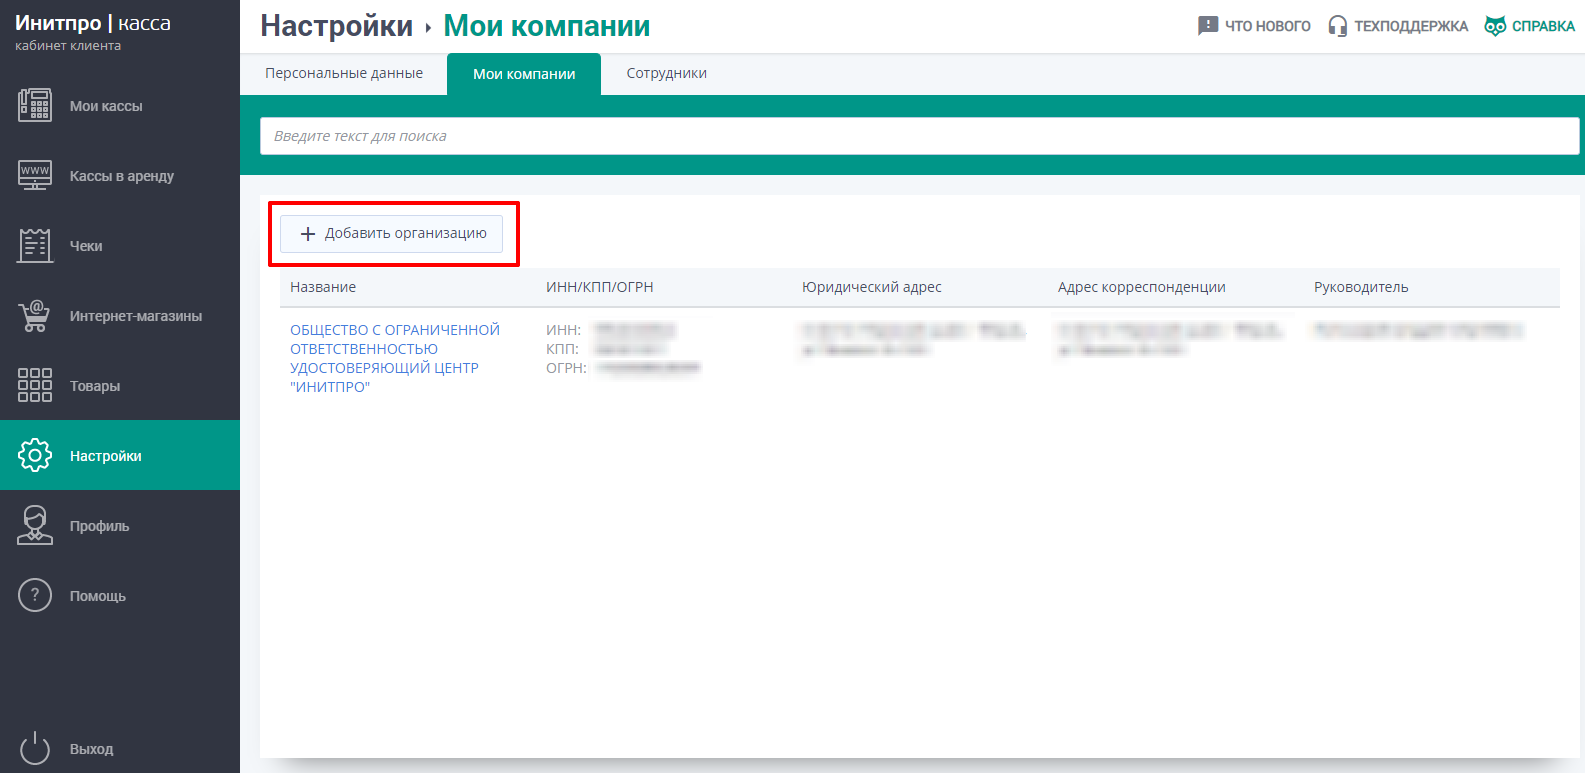Select the ОГРН: label in the company row
The width and height of the screenshot is (1585, 773).
pos(566,368)
